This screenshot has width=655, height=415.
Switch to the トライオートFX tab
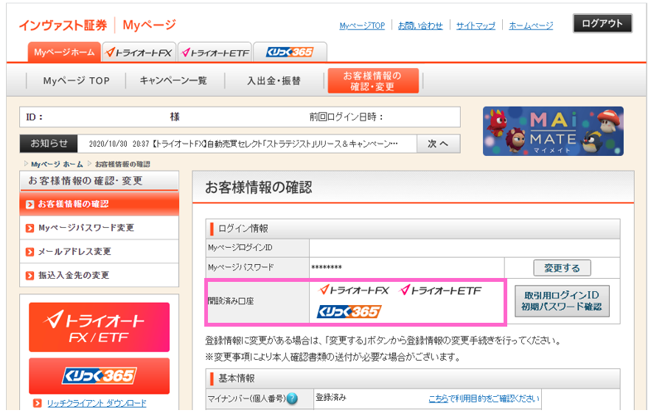pos(139,53)
